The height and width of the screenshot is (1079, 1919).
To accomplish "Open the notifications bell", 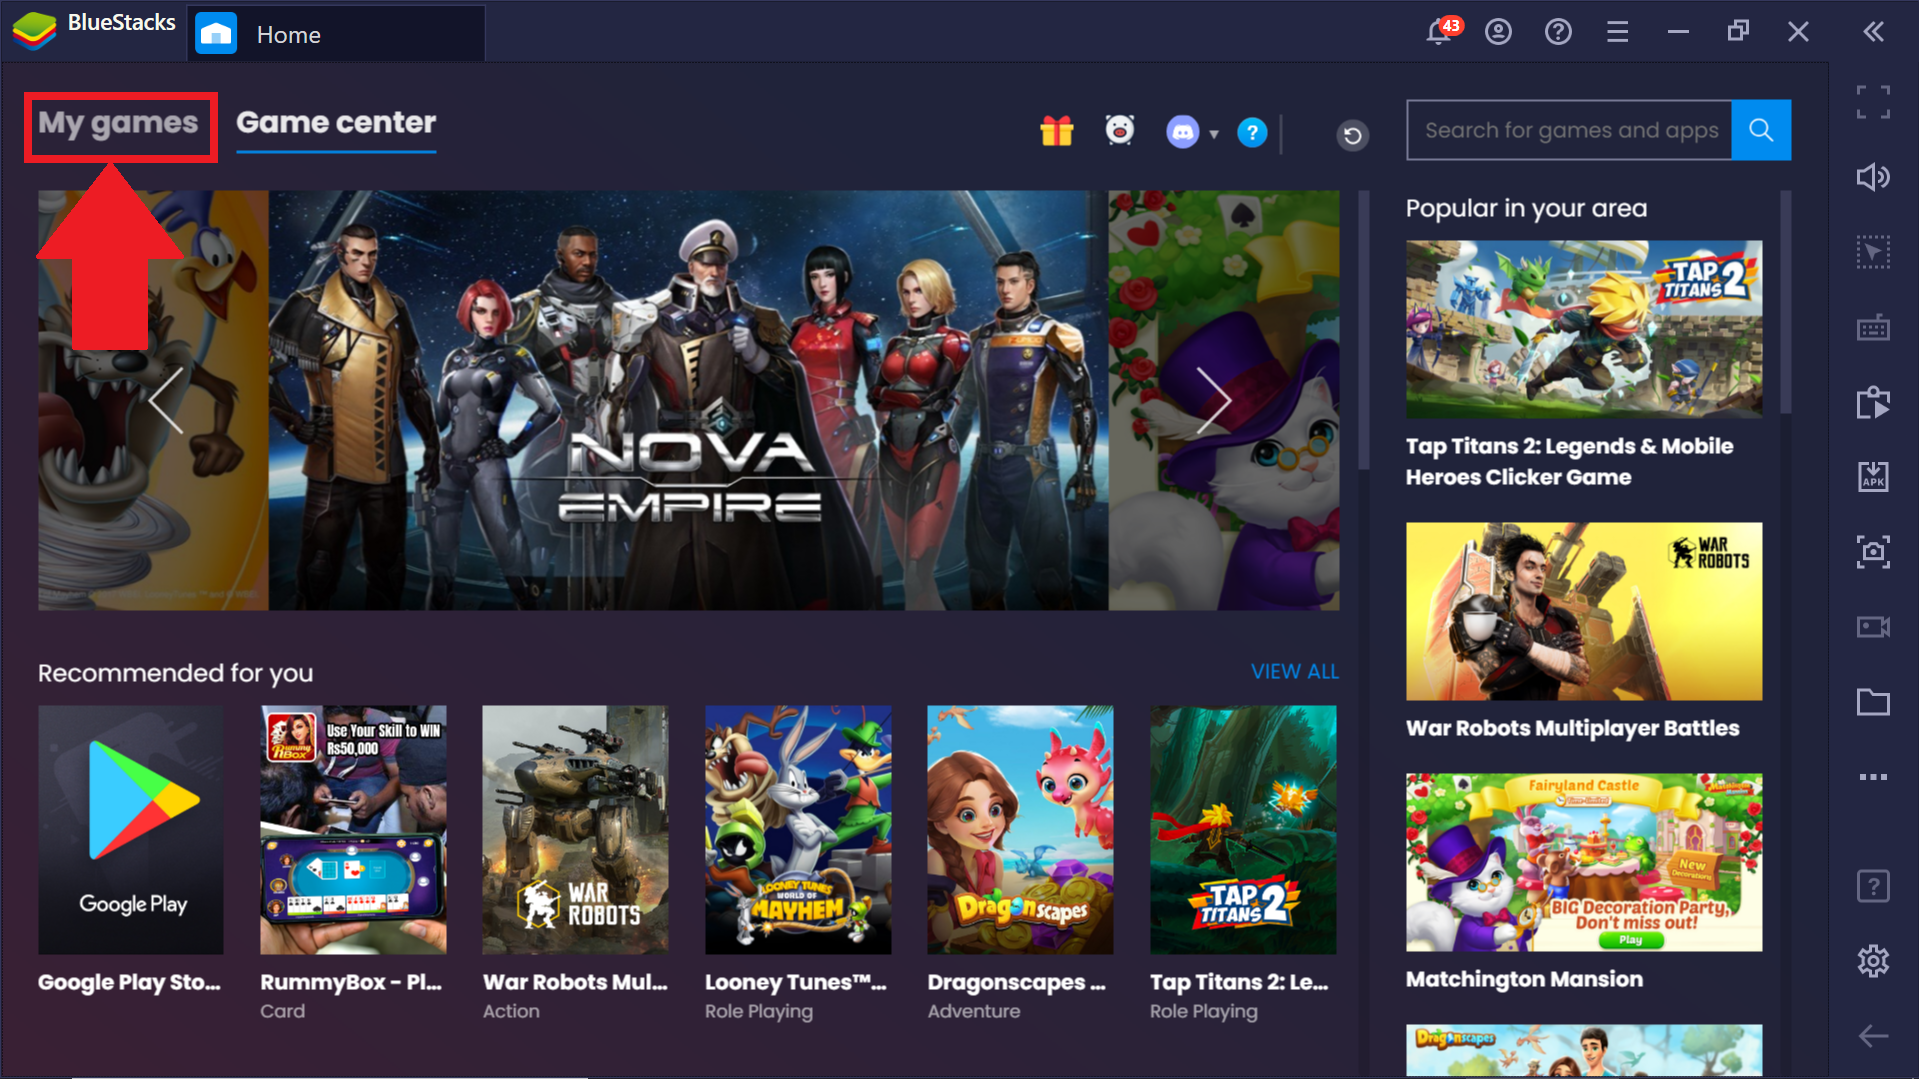I will click(1440, 31).
